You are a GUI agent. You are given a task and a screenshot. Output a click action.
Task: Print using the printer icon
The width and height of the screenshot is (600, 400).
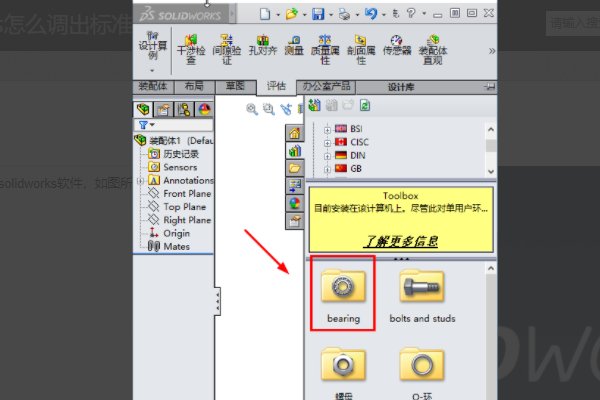344,15
